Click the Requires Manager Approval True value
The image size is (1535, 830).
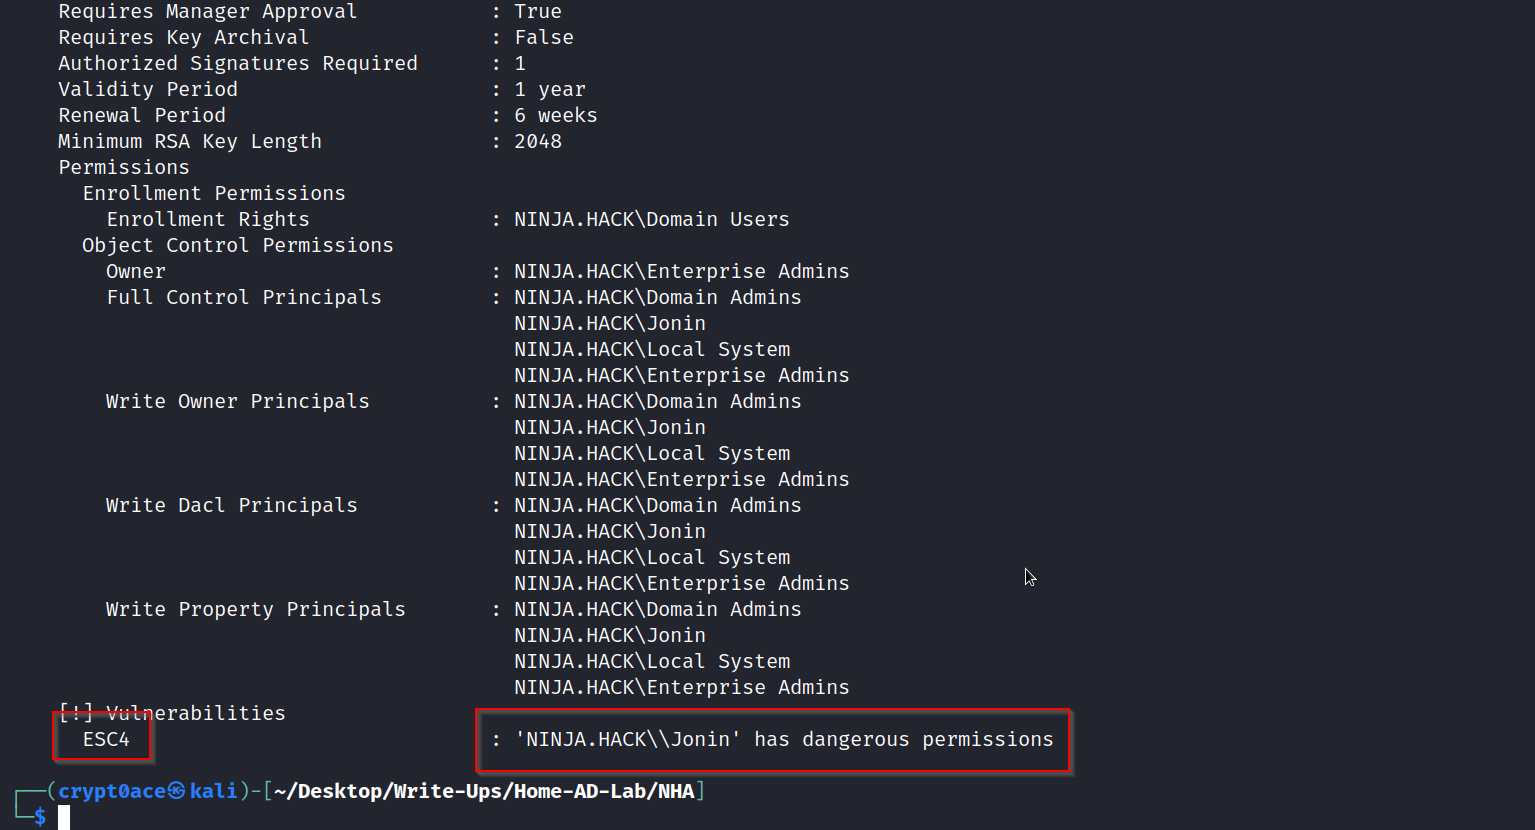coord(538,11)
